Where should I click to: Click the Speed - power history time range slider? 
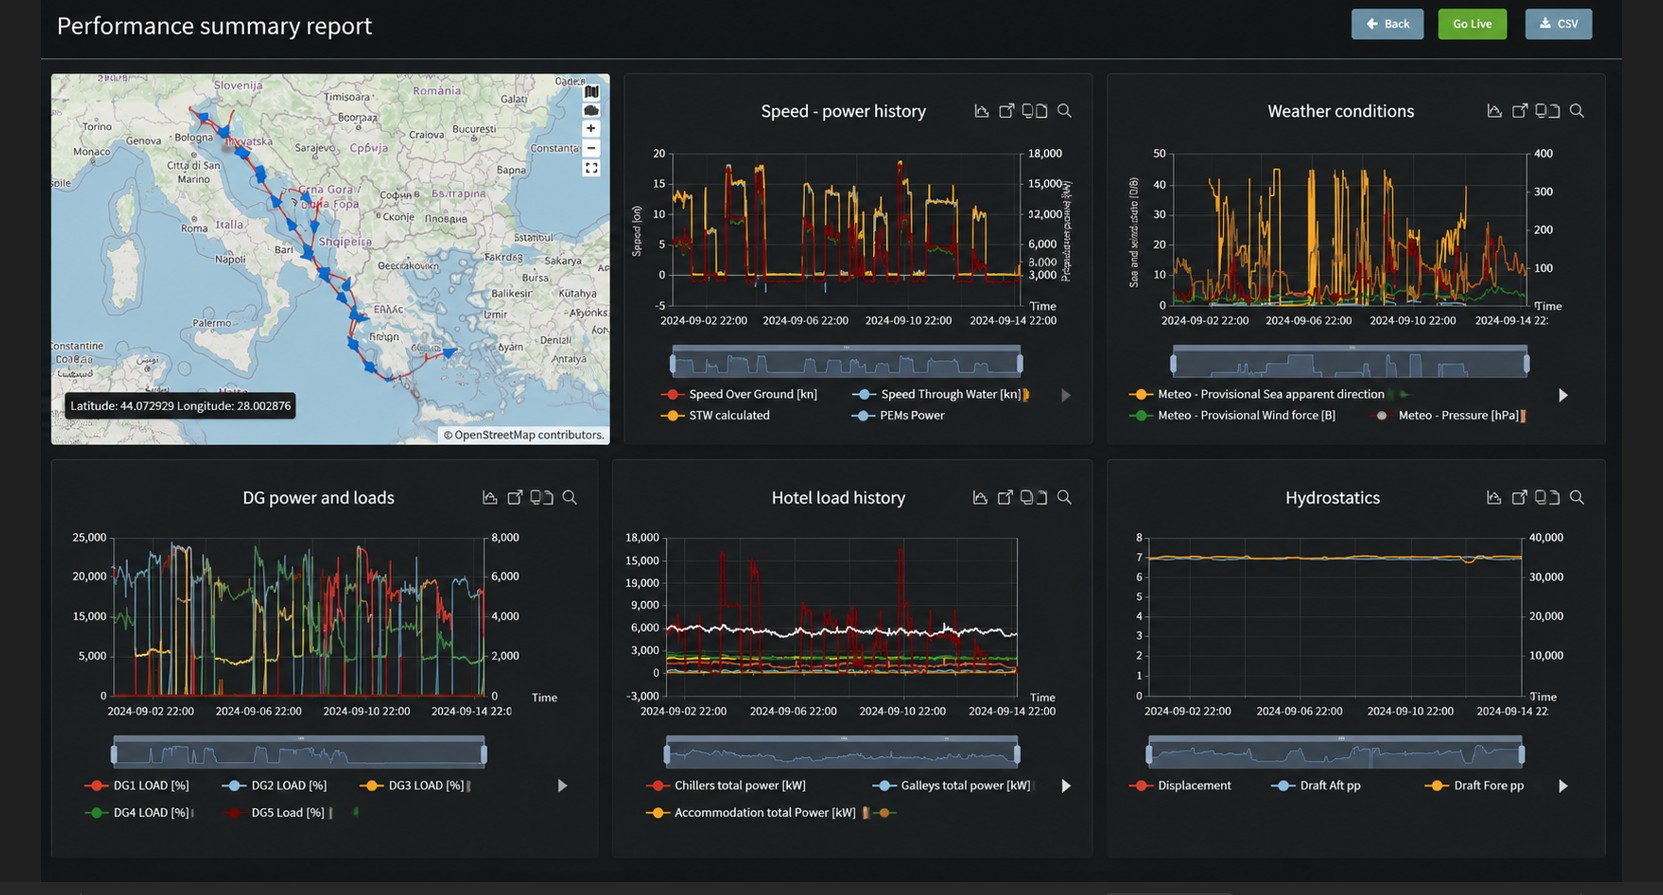pos(846,362)
